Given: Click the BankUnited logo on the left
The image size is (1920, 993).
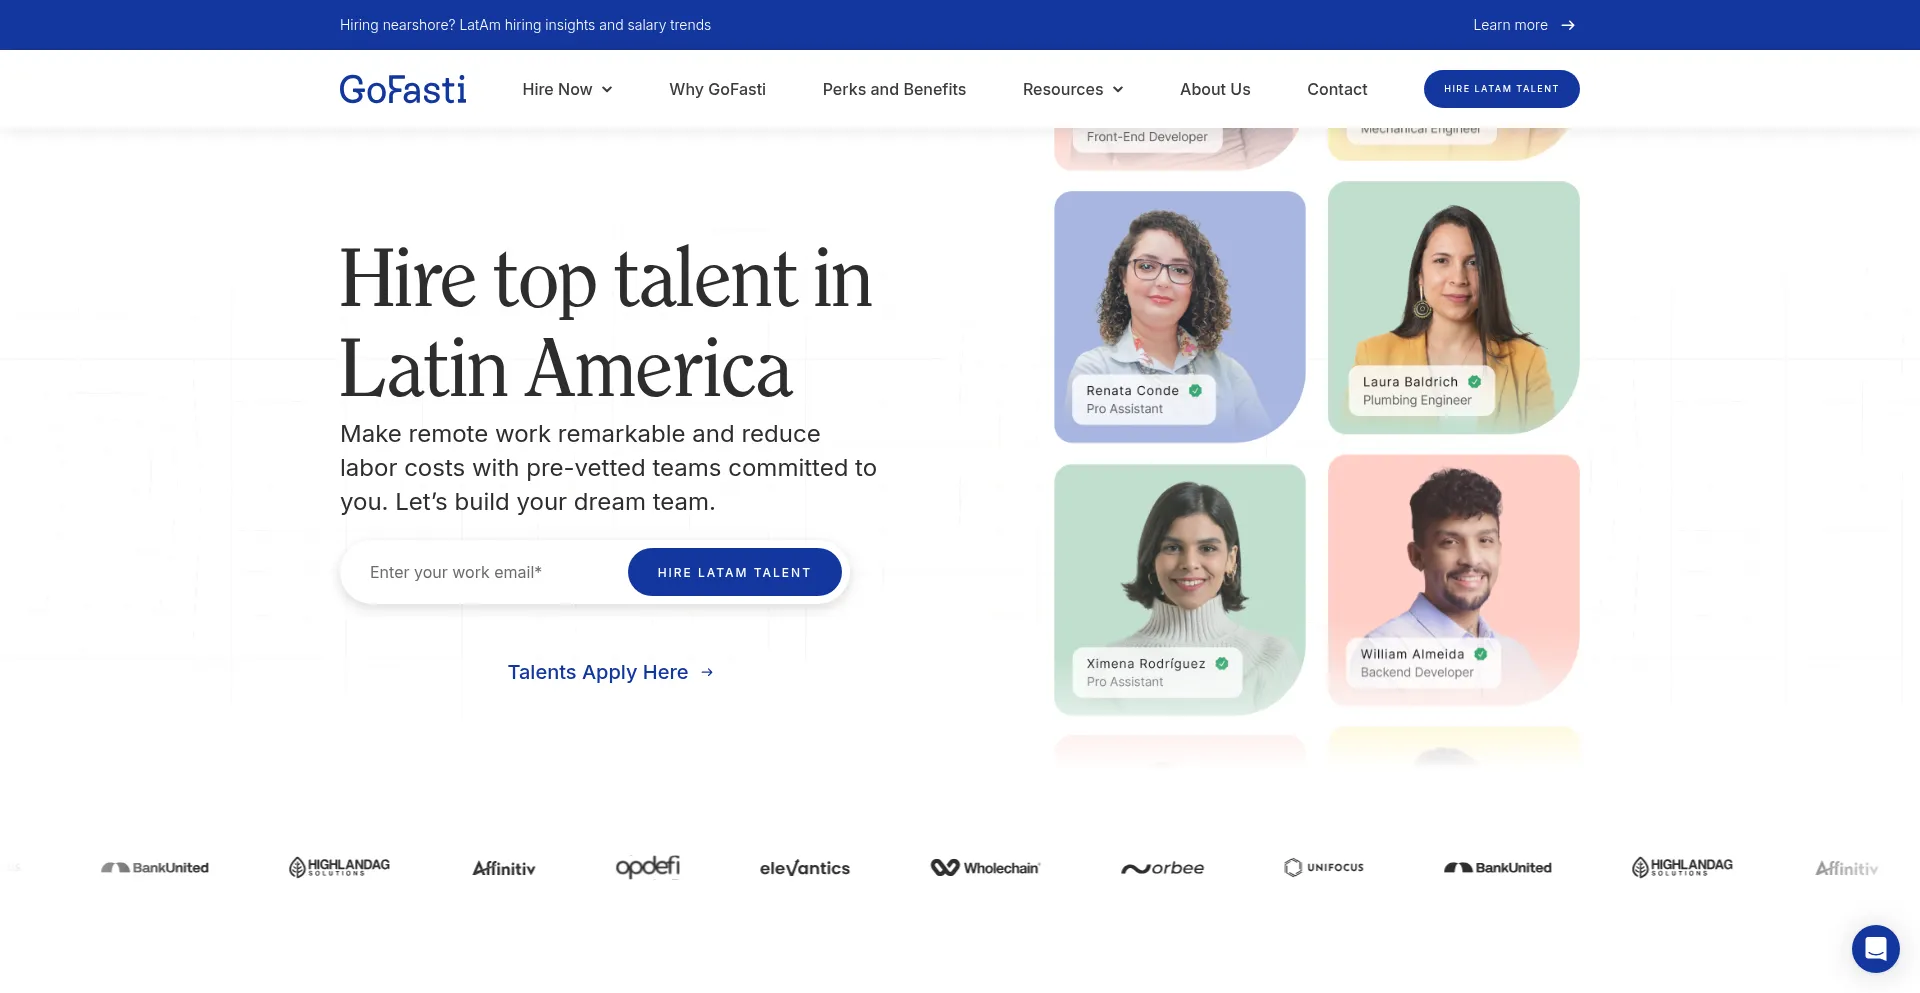Looking at the screenshot, I should click(x=155, y=868).
